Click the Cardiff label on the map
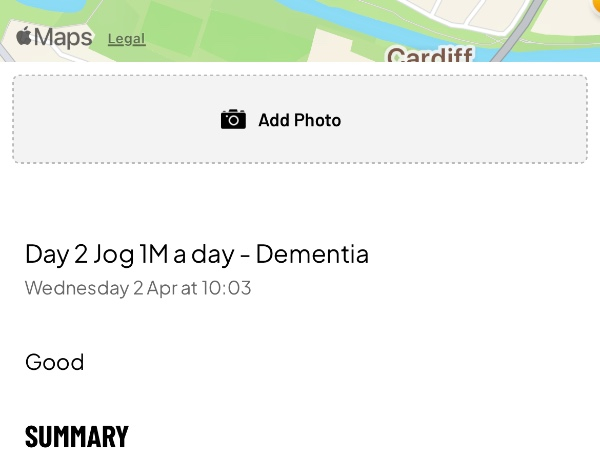This screenshot has height=450, width=600. point(429,55)
